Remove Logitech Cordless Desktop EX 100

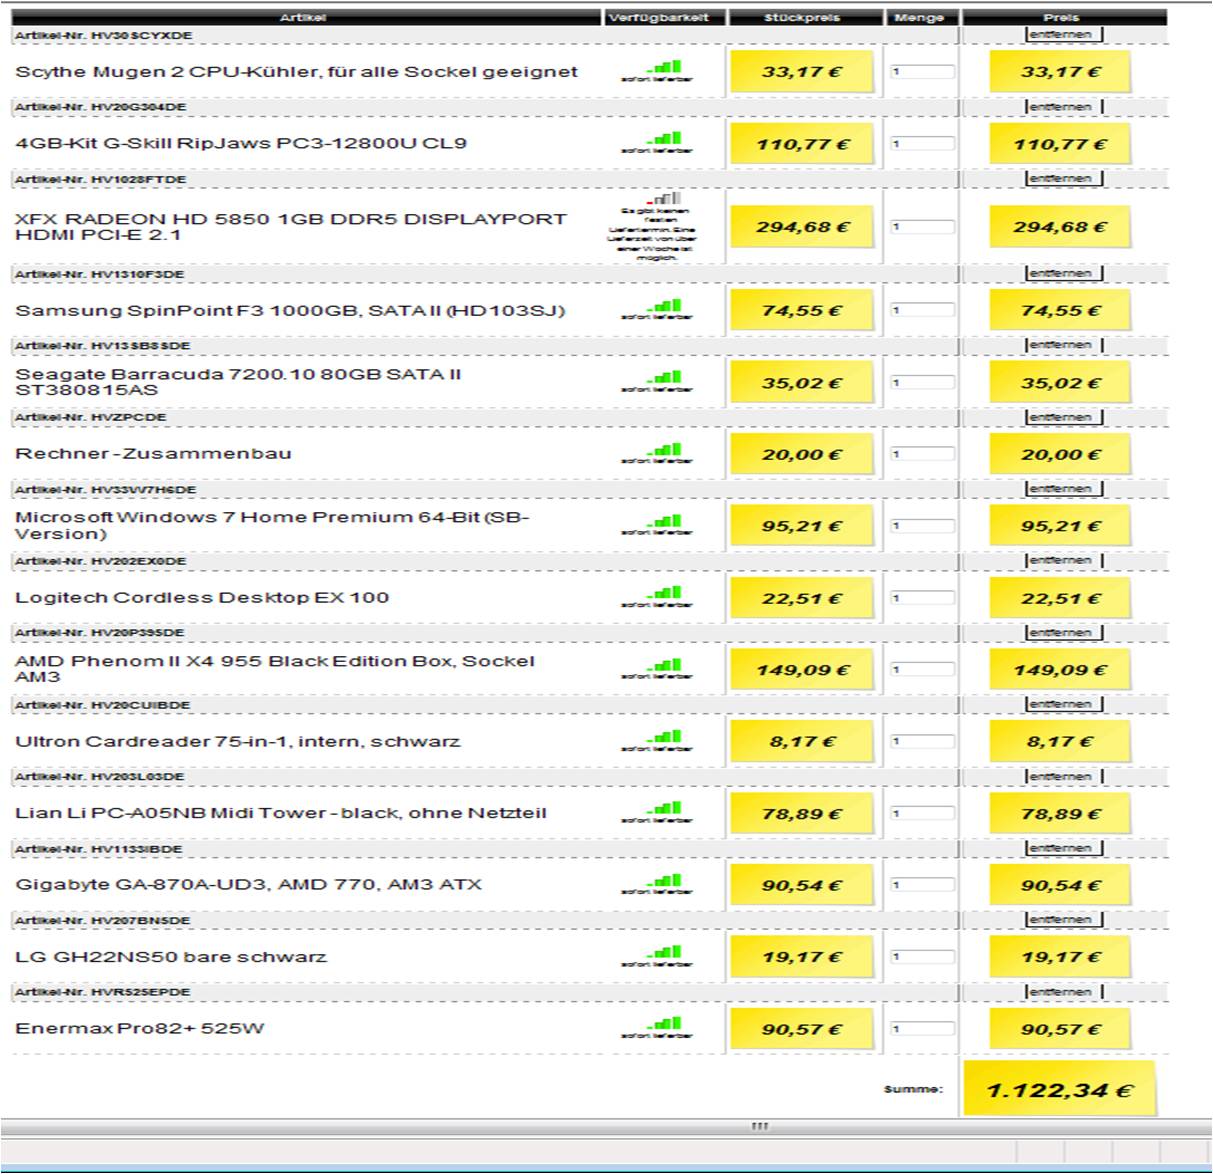point(1064,560)
